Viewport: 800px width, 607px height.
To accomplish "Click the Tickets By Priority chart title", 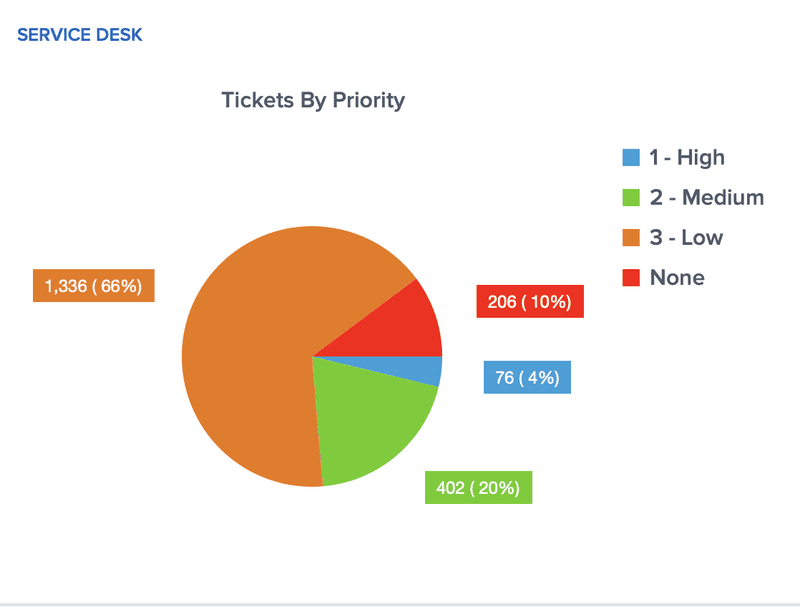I will (x=312, y=100).
